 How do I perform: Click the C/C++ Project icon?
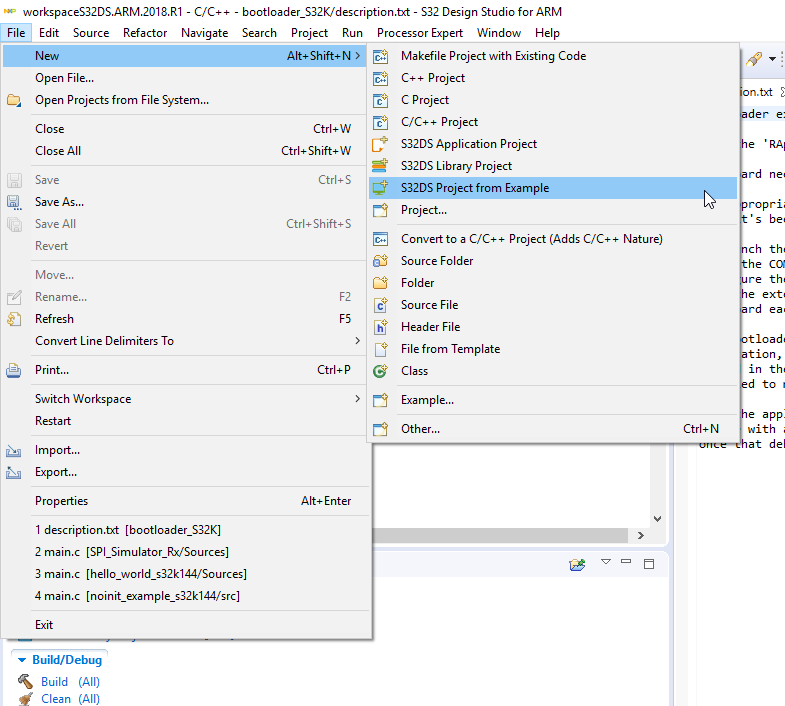[380, 122]
